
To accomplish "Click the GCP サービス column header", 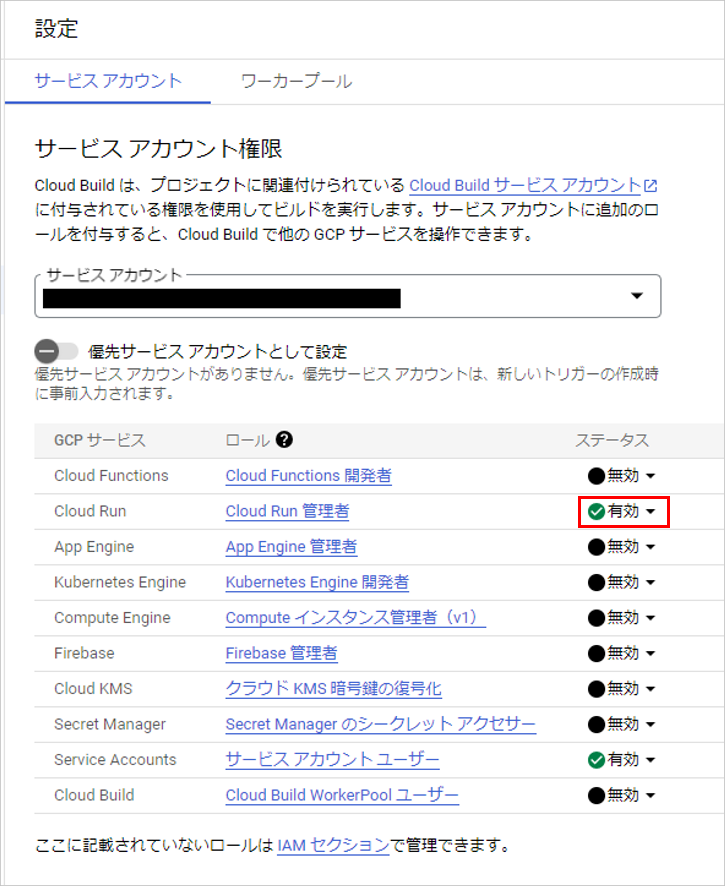I will pyautogui.click(x=100, y=440).
